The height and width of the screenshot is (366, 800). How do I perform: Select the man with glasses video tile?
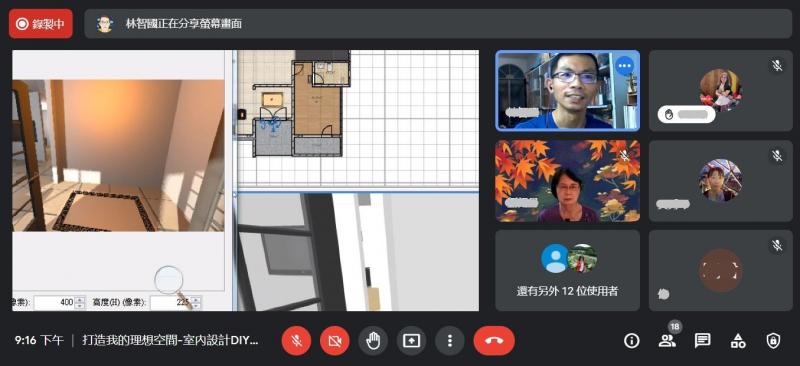tap(567, 90)
